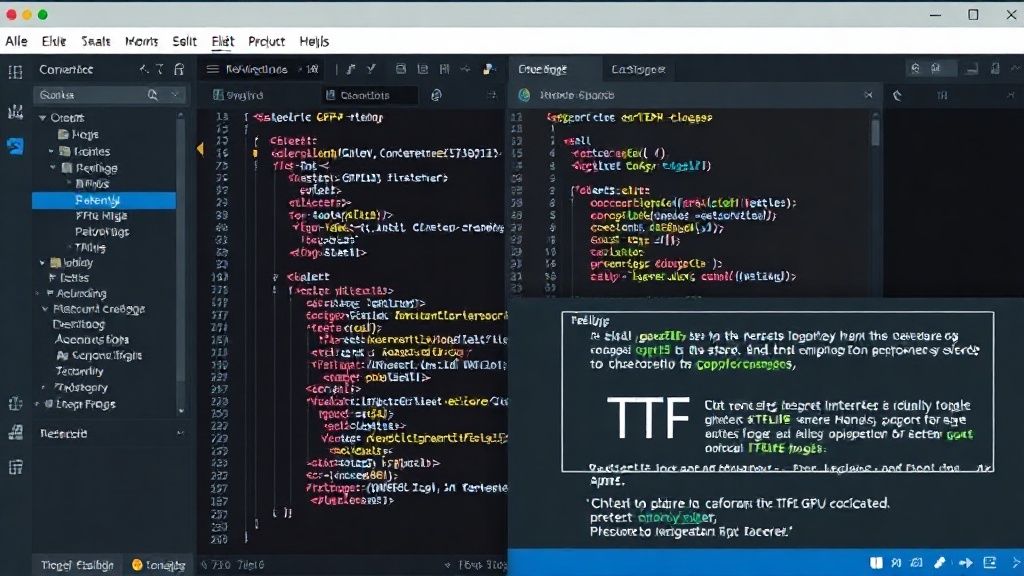Viewport: 1024px width, 576px height.
Task: Close the right editor pane with X button
Action: tap(868, 95)
